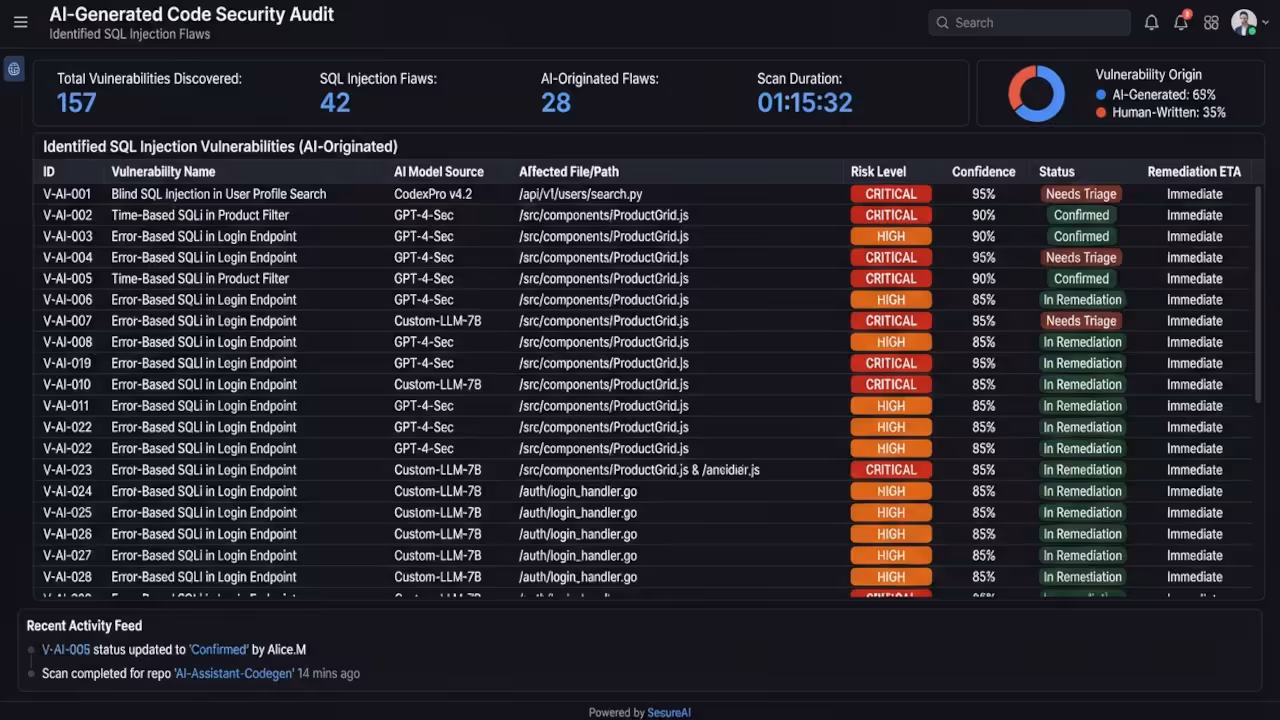Focus the Search input field
The width and height of the screenshot is (1280, 720).
coord(1030,22)
